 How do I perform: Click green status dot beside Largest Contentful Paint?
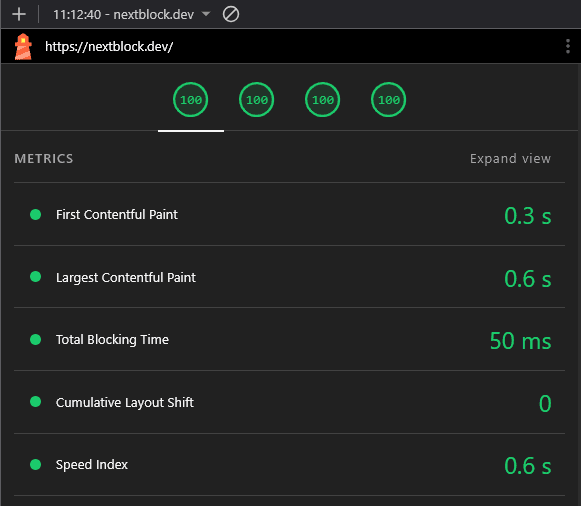point(36,277)
